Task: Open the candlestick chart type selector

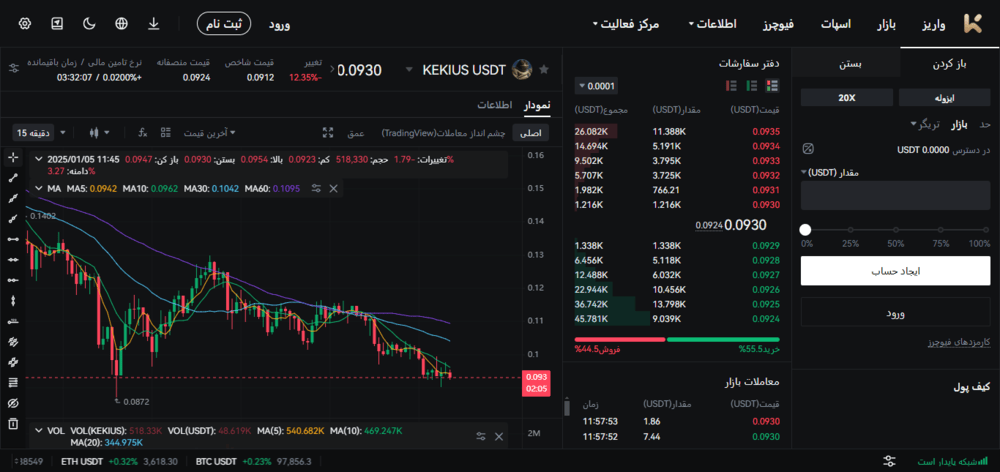Action: [x=99, y=133]
